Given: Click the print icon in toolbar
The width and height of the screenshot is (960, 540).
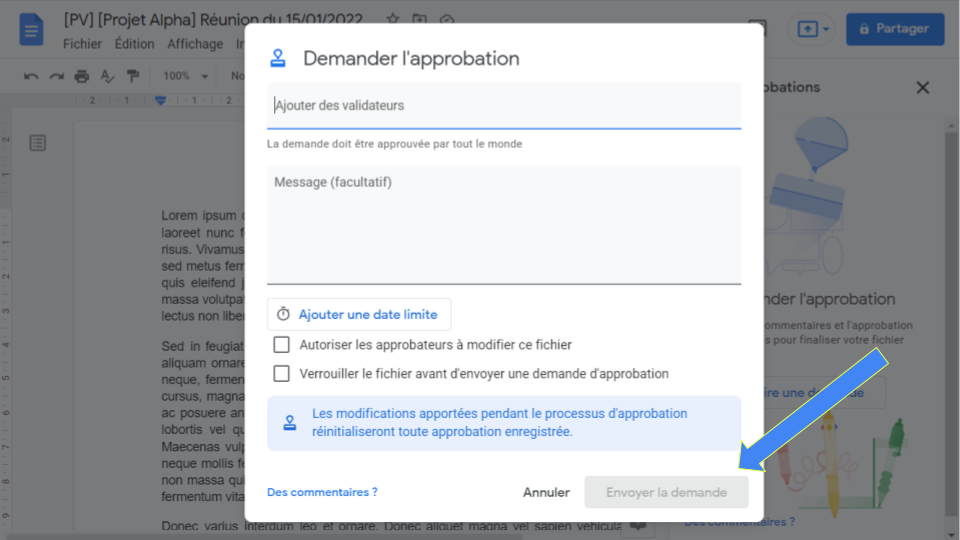Looking at the screenshot, I should pyautogui.click(x=81, y=76).
